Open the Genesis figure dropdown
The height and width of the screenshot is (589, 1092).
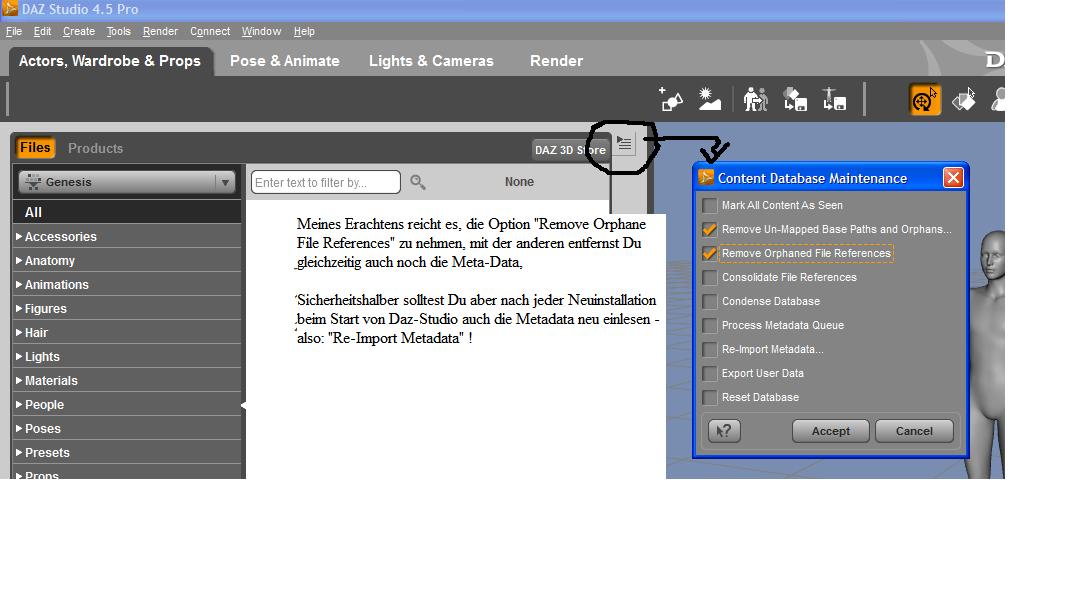tap(127, 182)
